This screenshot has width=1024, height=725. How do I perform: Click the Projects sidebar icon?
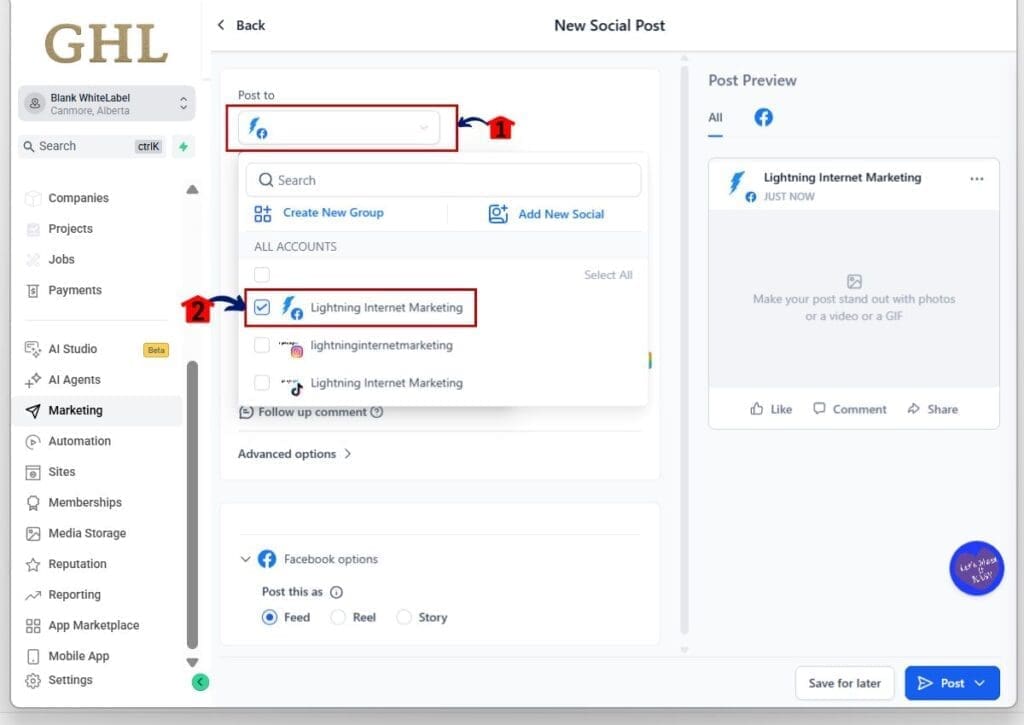(33, 229)
